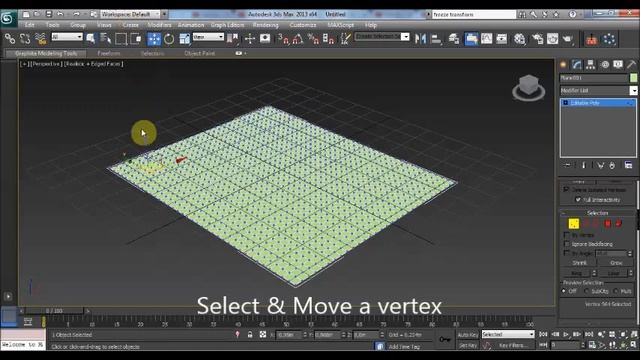Open the Rendering menu
Screen dimensions: 640x360
[x=265, y=25]
